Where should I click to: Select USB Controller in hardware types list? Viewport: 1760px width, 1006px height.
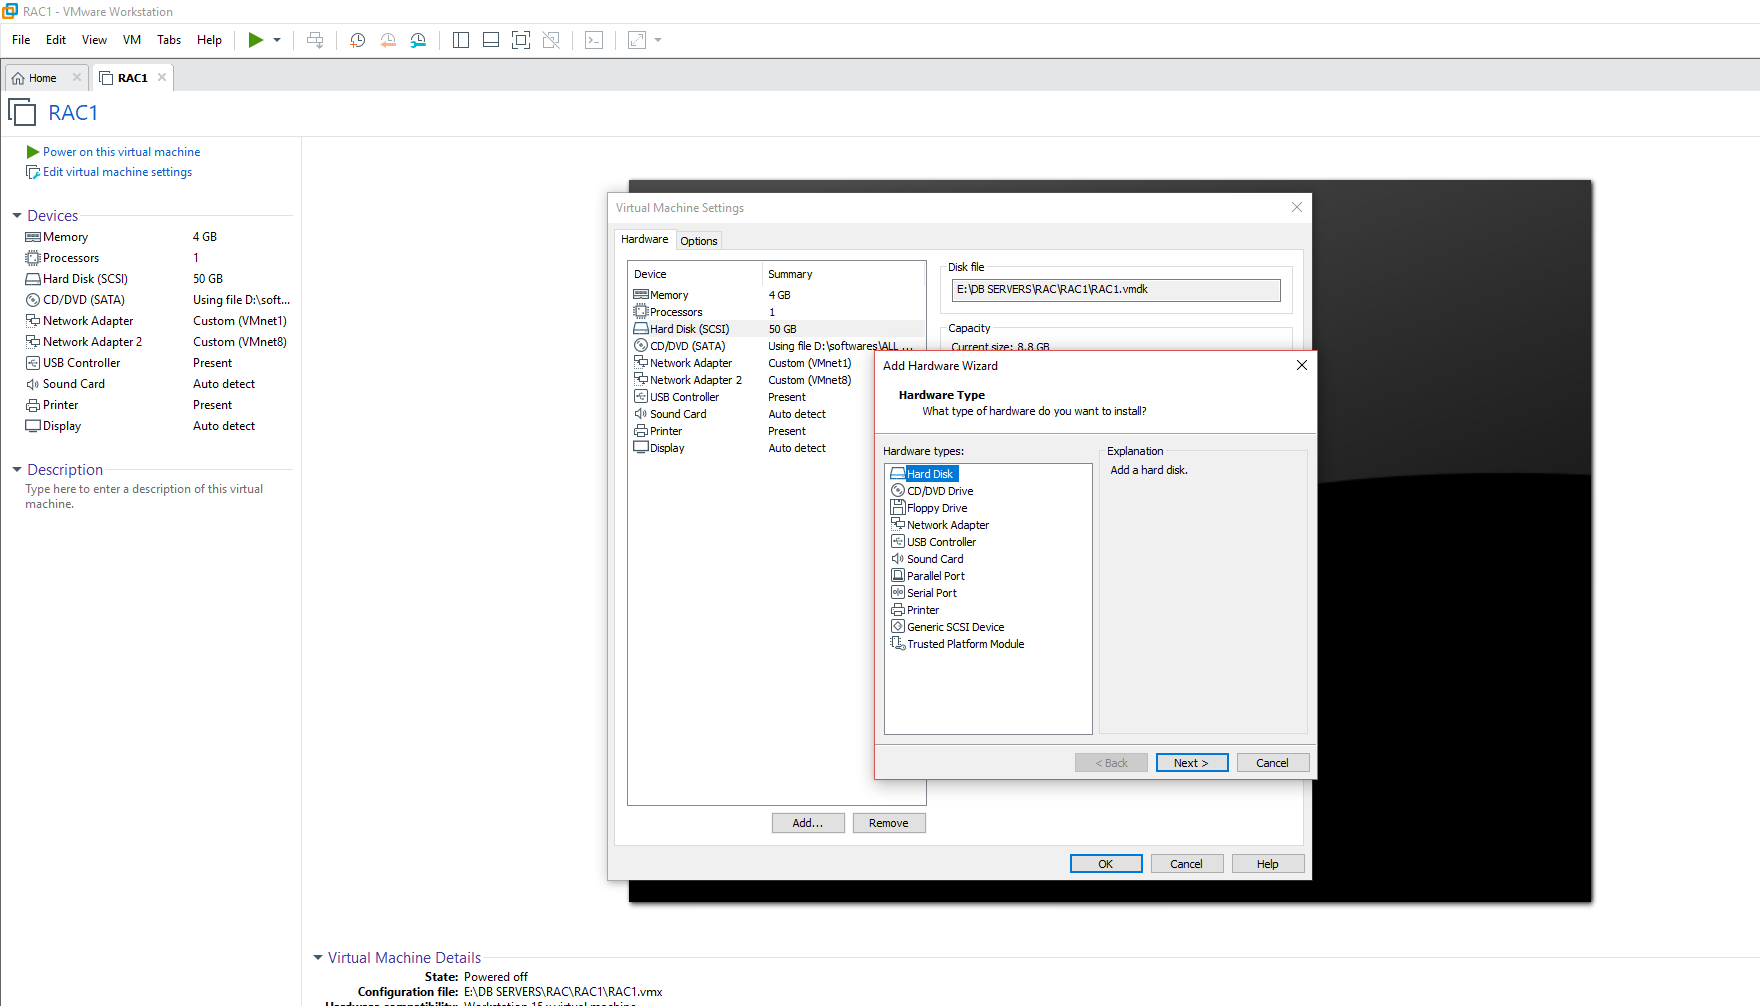tap(941, 542)
